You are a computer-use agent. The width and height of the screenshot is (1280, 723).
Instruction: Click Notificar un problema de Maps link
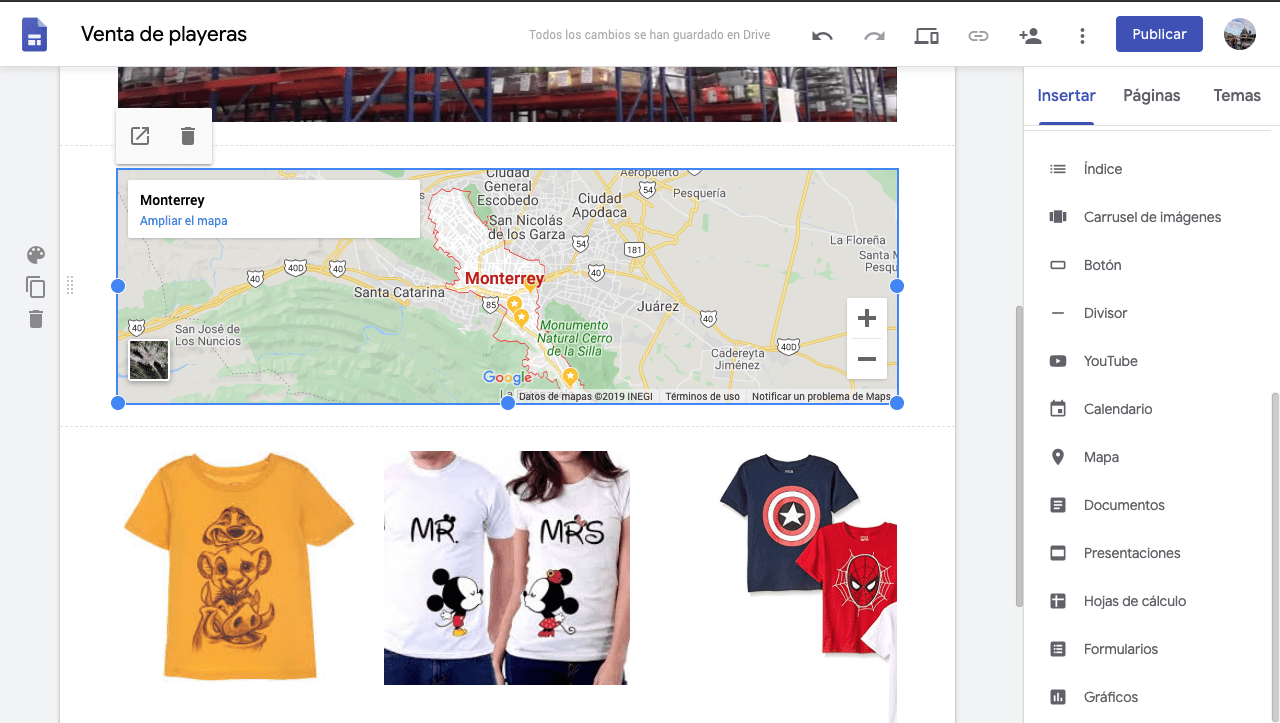point(821,397)
